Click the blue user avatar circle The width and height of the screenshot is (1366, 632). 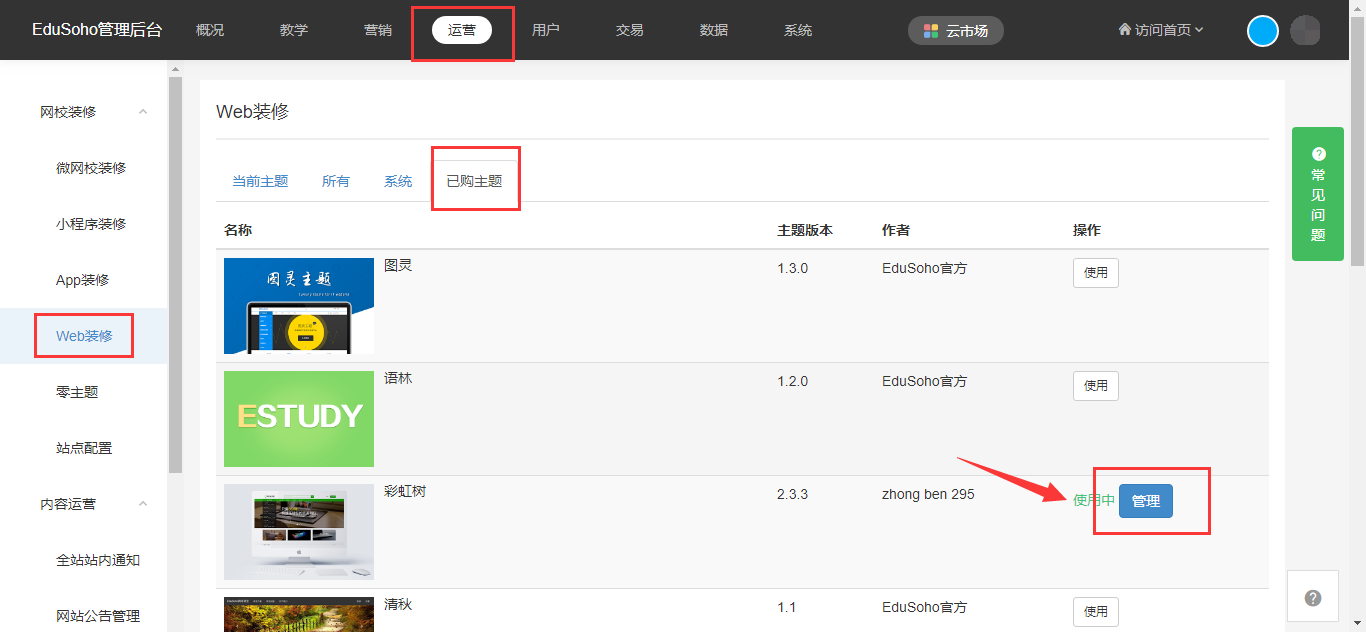1263,31
